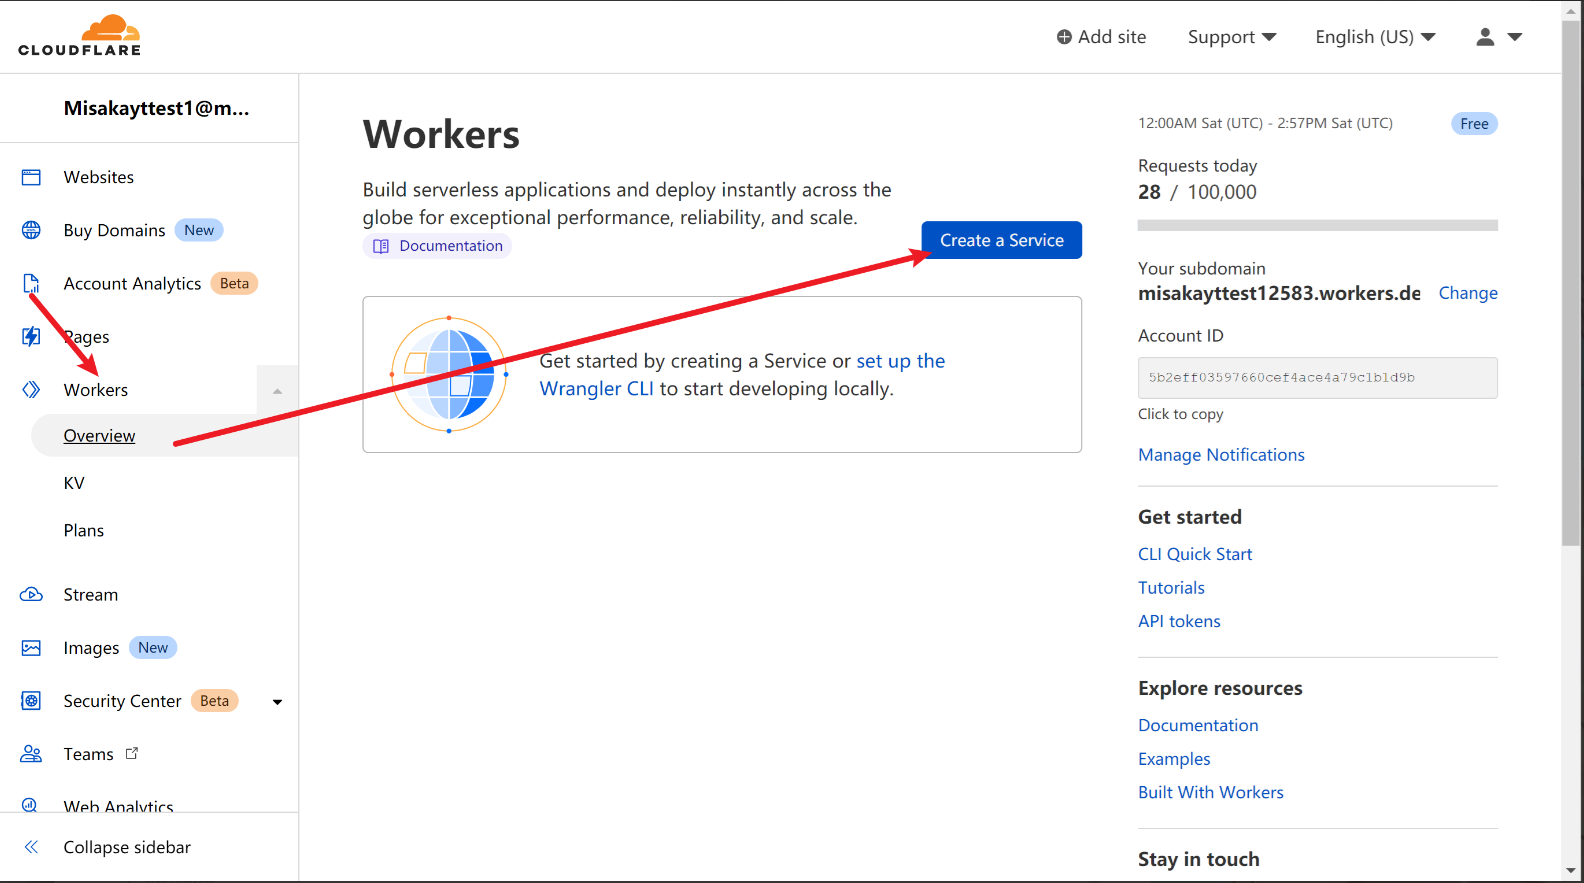Click Change next to subdomain
Image resolution: width=1584 pixels, height=883 pixels.
coord(1467,293)
